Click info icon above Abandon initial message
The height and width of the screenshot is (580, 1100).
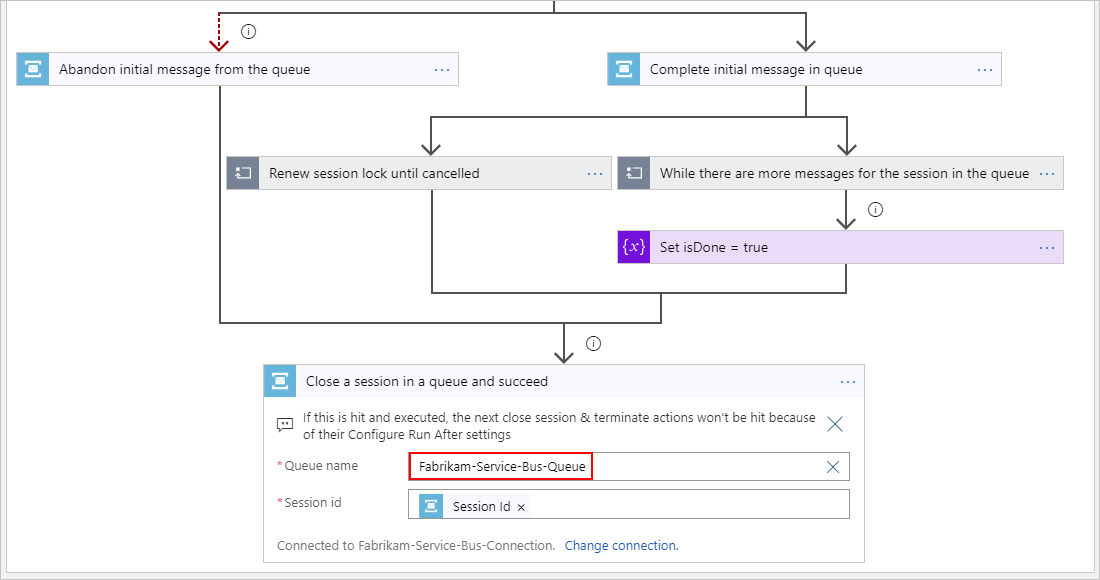[x=249, y=31]
